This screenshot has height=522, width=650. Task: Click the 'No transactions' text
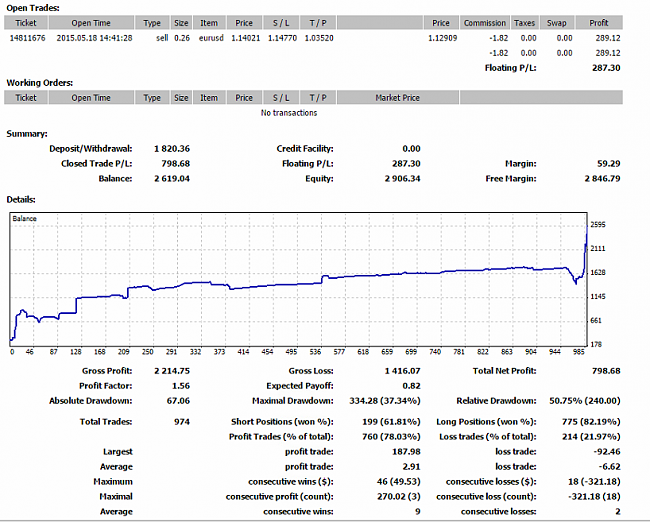click(x=289, y=113)
